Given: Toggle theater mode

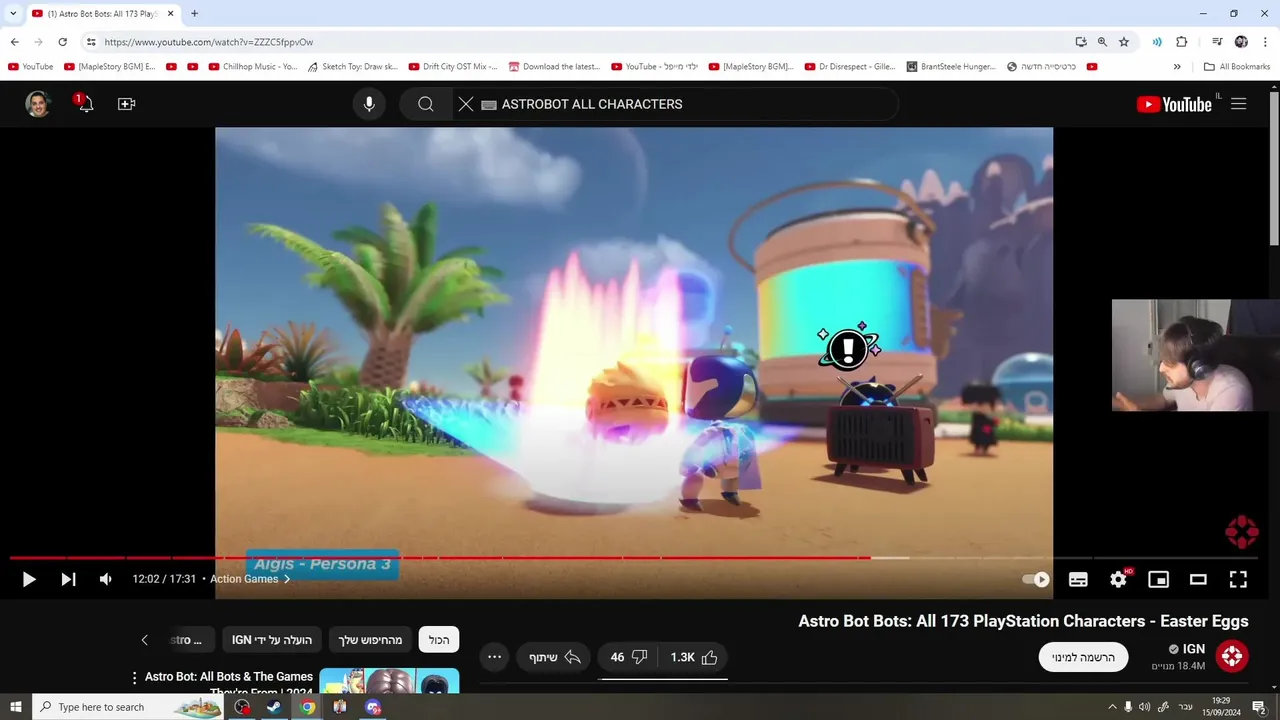Looking at the screenshot, I should [x=1198, y=579].
